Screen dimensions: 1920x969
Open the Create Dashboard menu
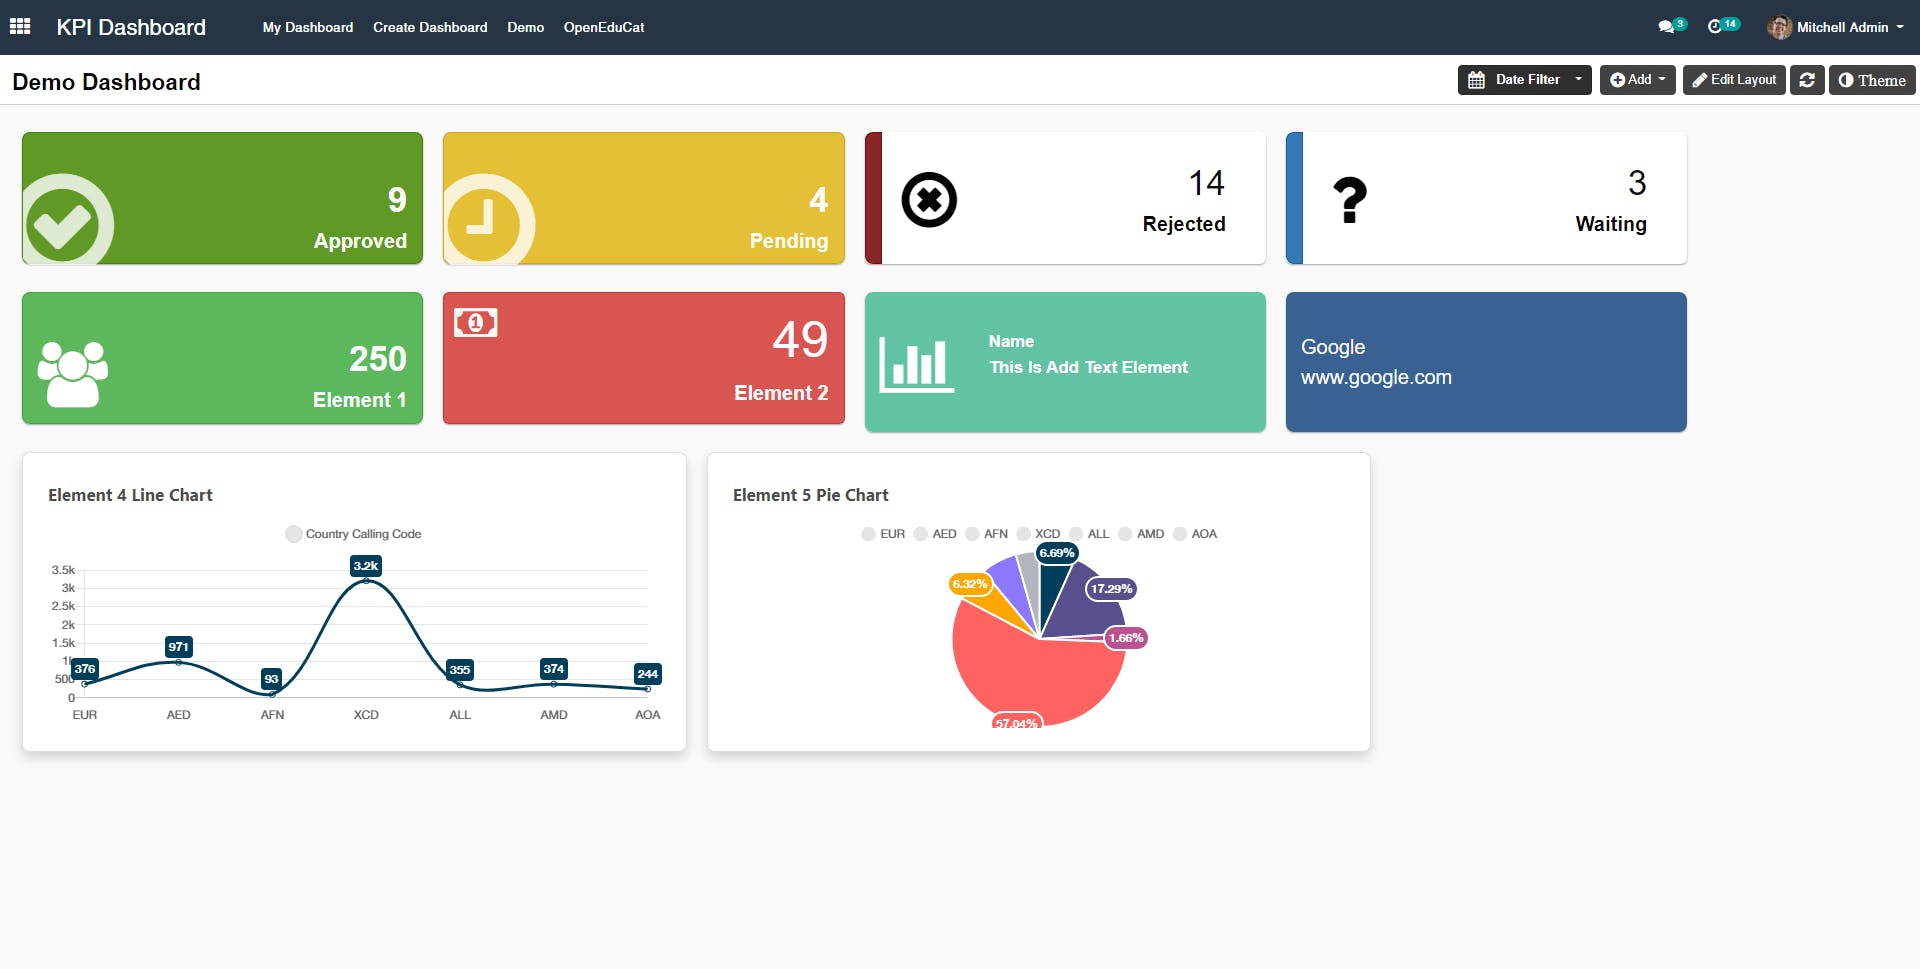(430, 27)
